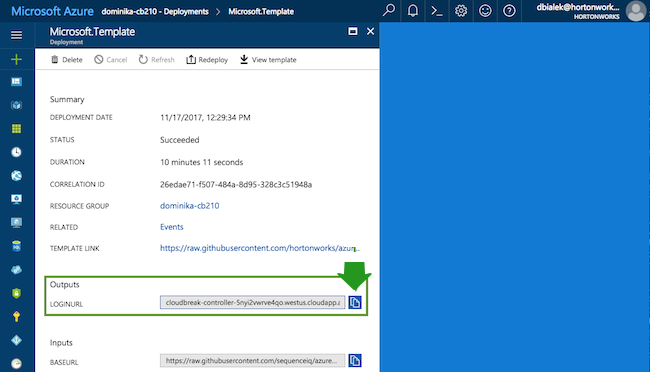The height and width of the screenshot is (372, 650).
Task: Click the Summary section heading
Action: coord(67,100)
